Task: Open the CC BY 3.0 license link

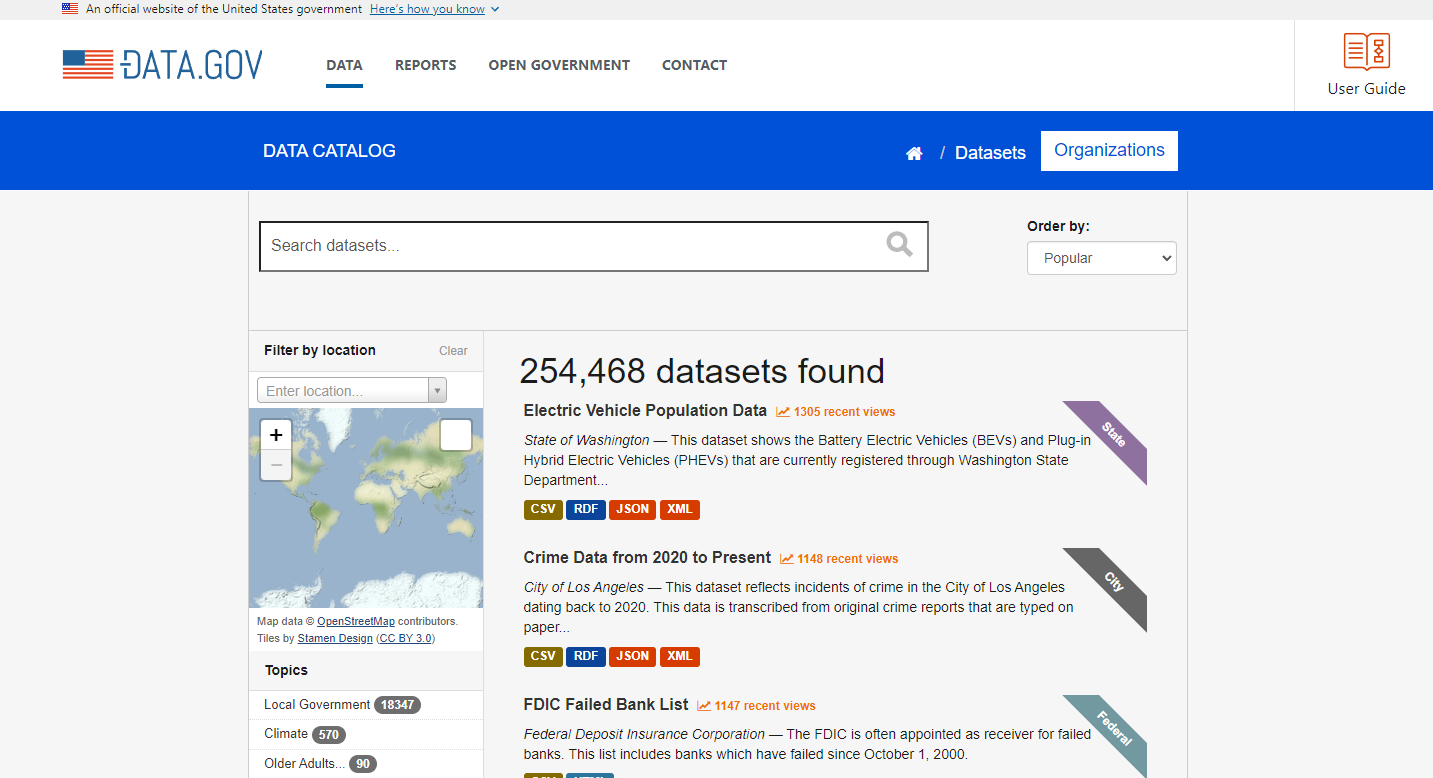Action: pyautogui.click(x=406, y=638)
